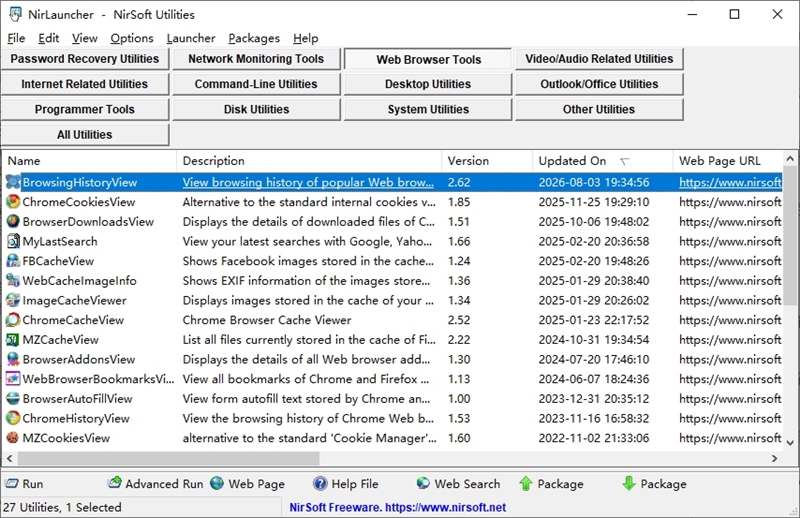Viewport: 800px width, 518px height.
Task: Click the WebBrowserBookmarksView icon
Action: (13, 379)
